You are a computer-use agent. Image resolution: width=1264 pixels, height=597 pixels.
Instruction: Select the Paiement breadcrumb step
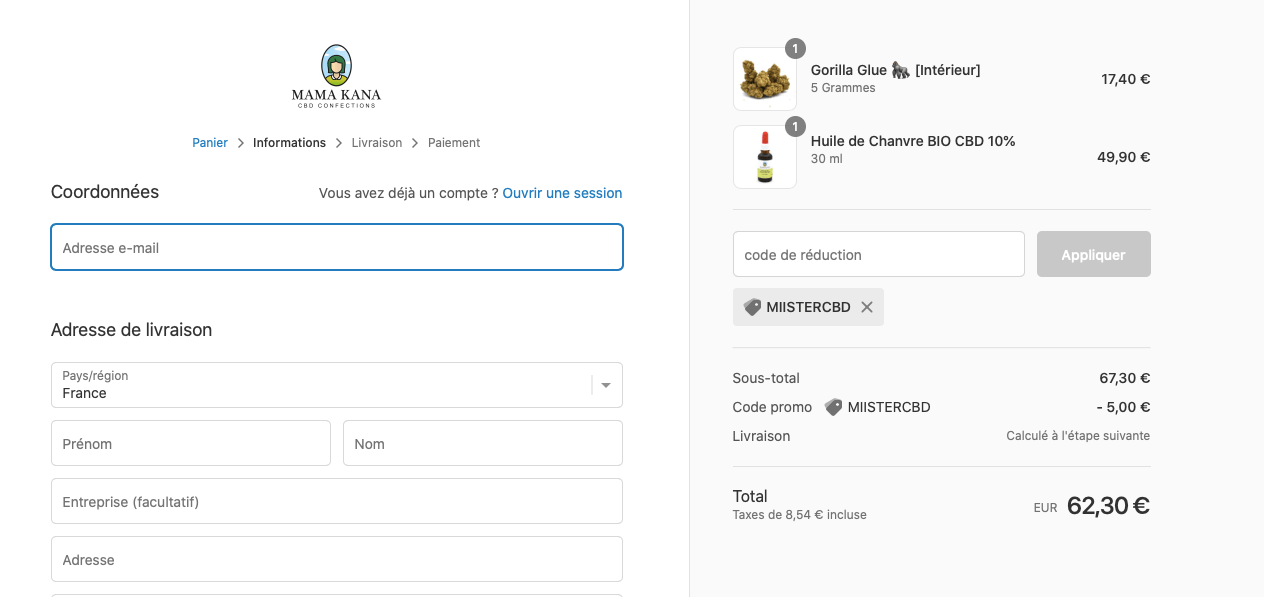[454, 143]
